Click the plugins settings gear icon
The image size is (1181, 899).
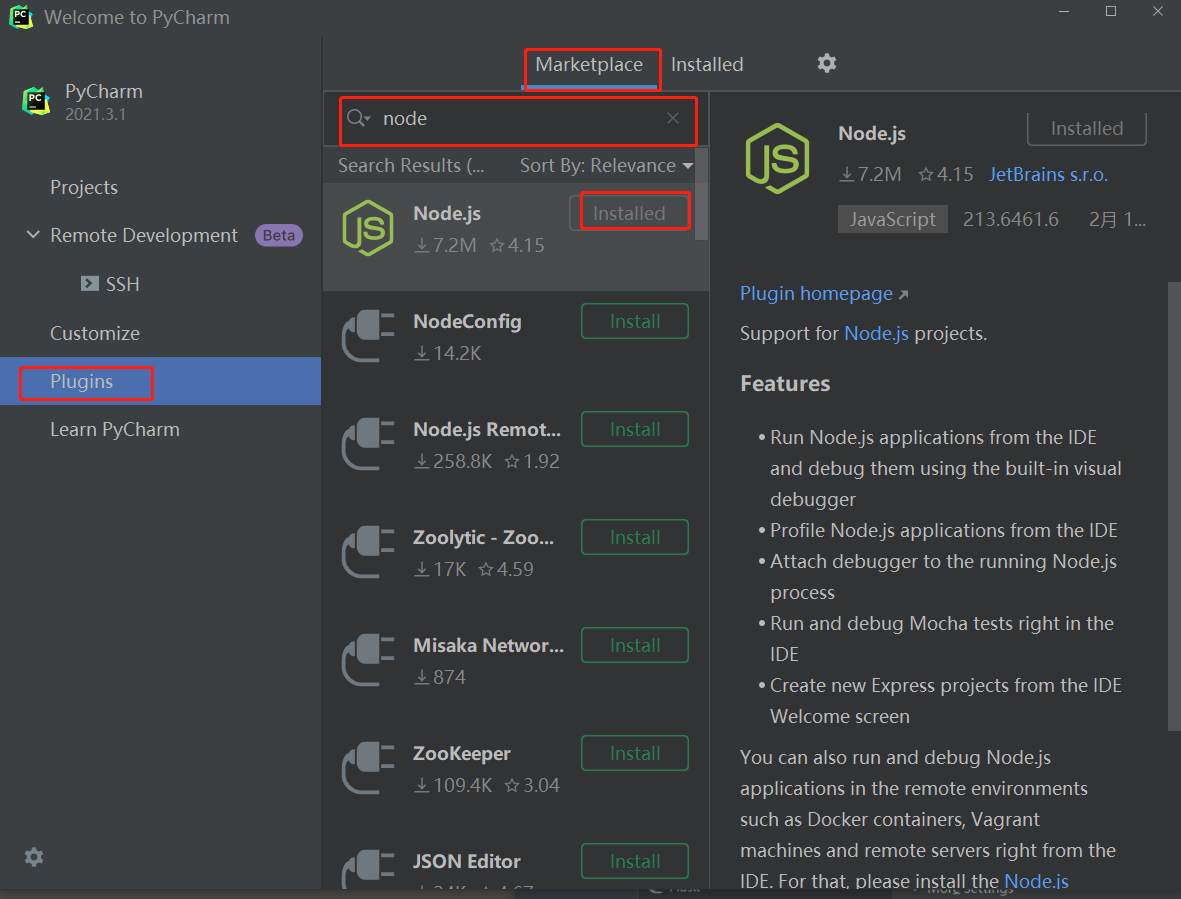[x=827, y=63]
